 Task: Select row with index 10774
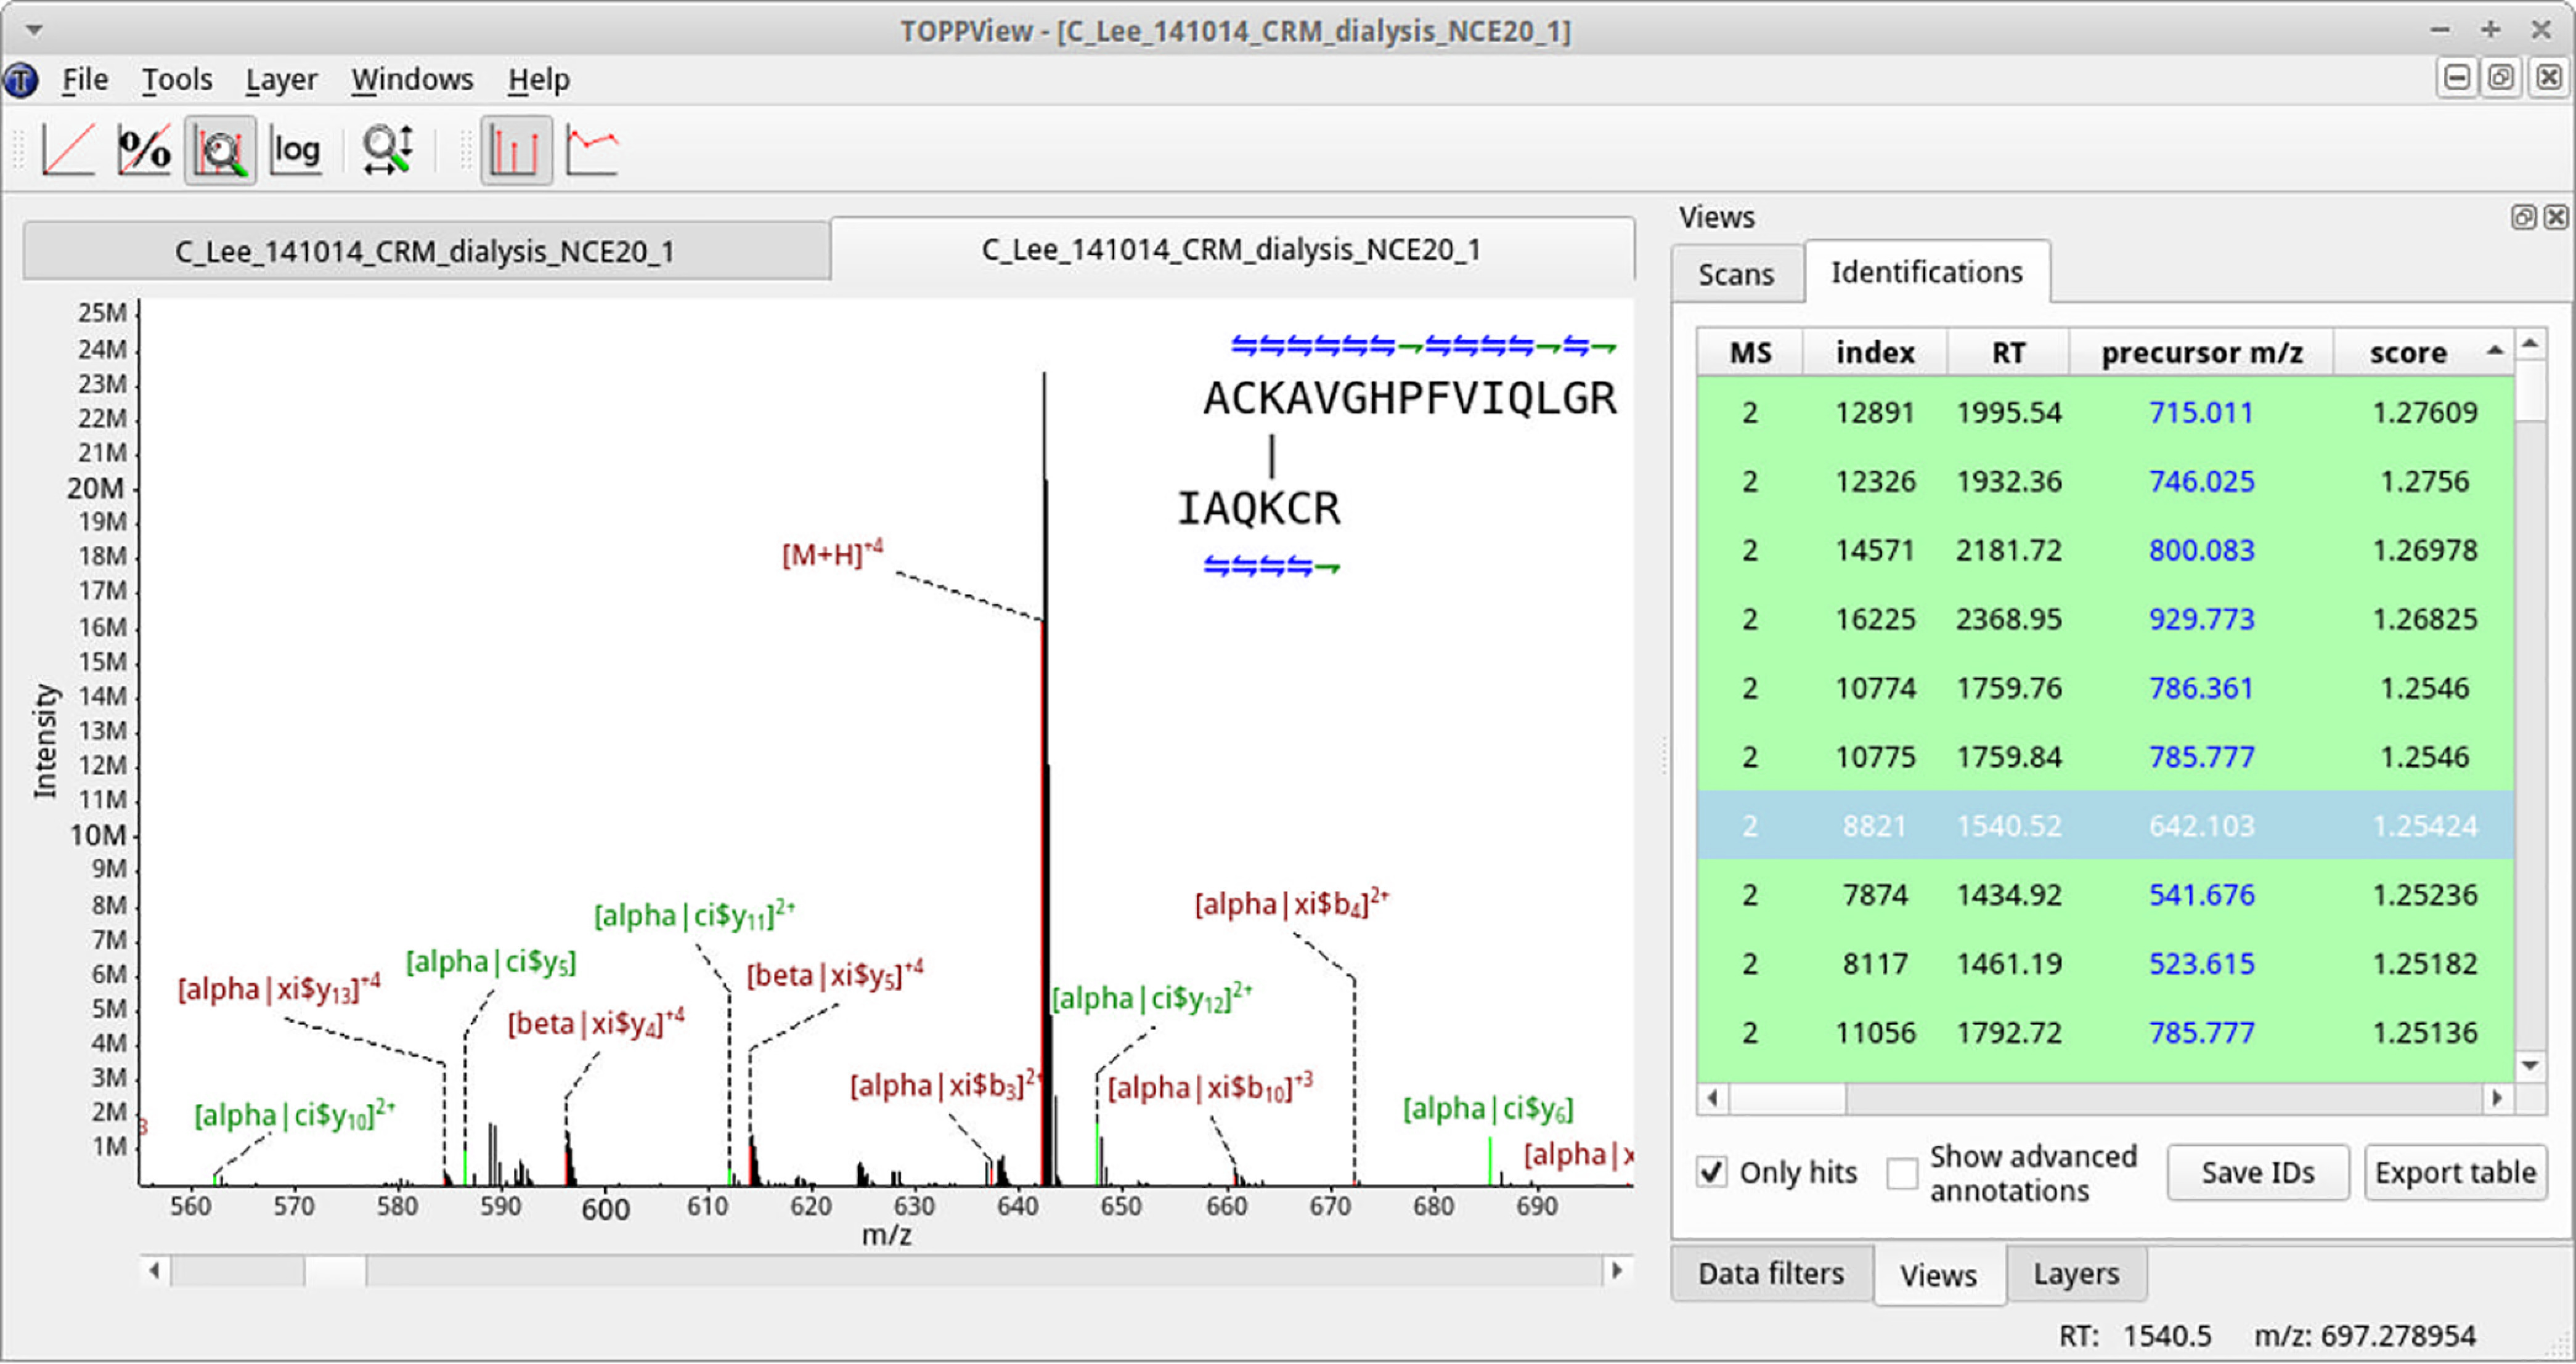pyautogui.click(x=2105, y=688)
